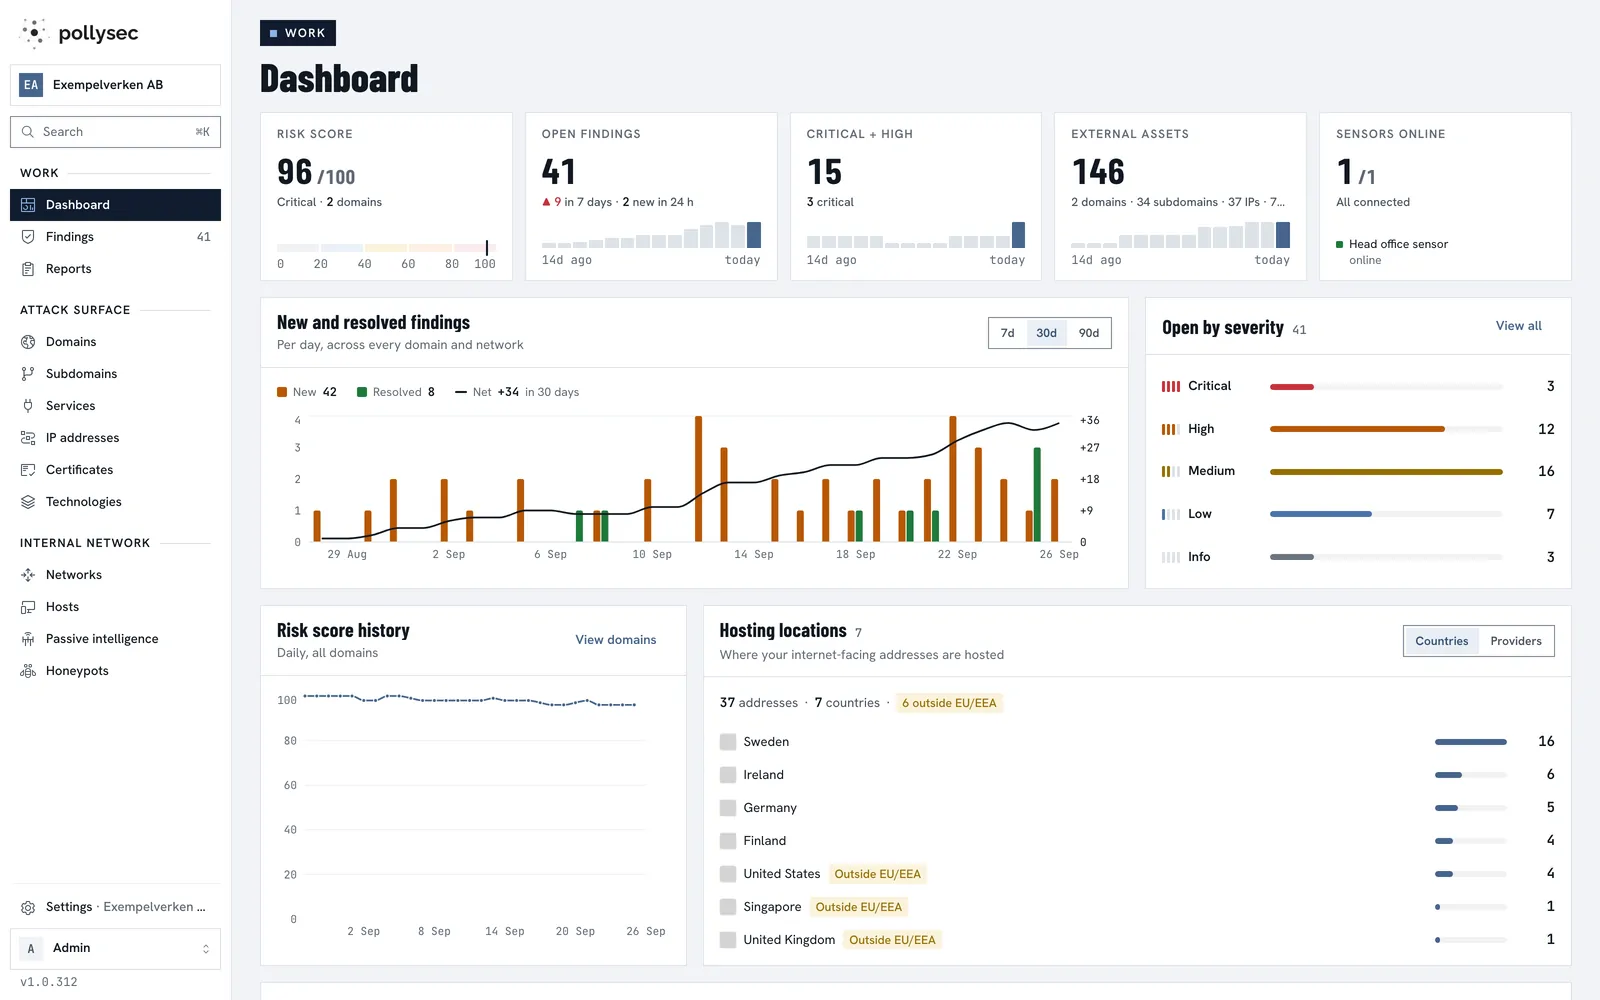Image resolution: width=1600 pixels, height=1000 pixels.
Task: Open the Admin account switcher chevron
Action: 206,949
